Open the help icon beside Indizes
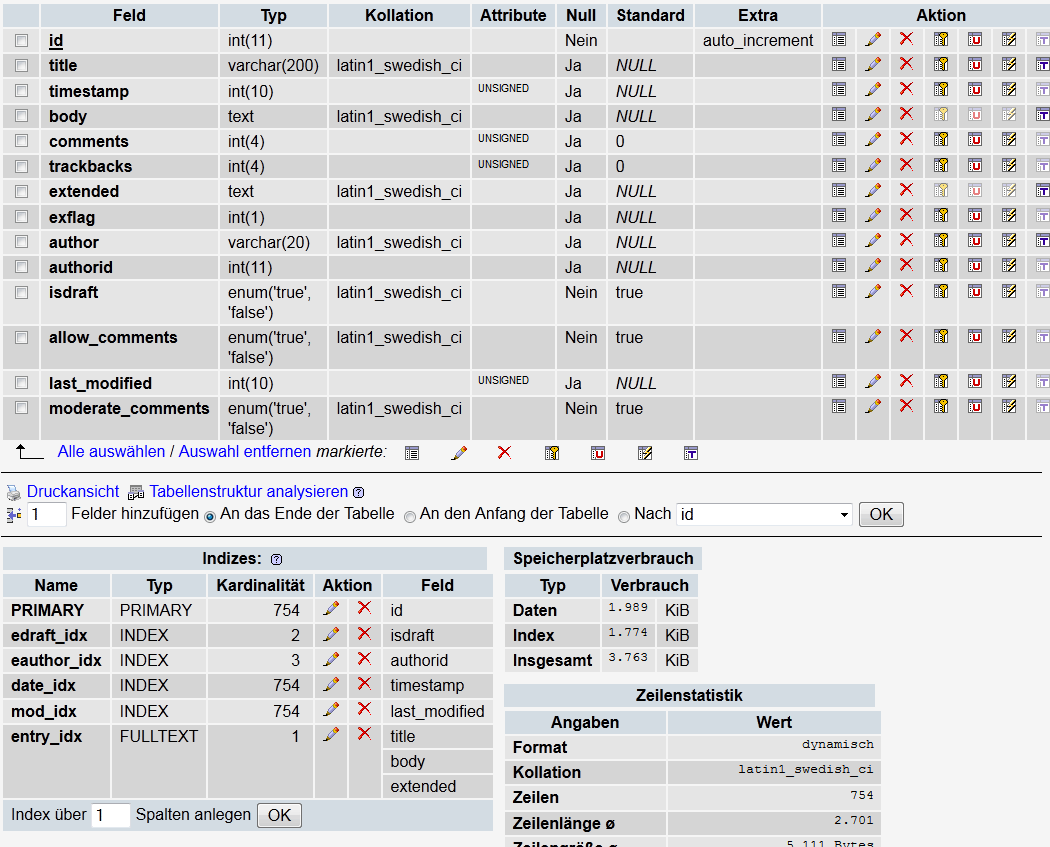Viewport: 1050px width, 847px height. pyautogui.click(x=277, y=559)
